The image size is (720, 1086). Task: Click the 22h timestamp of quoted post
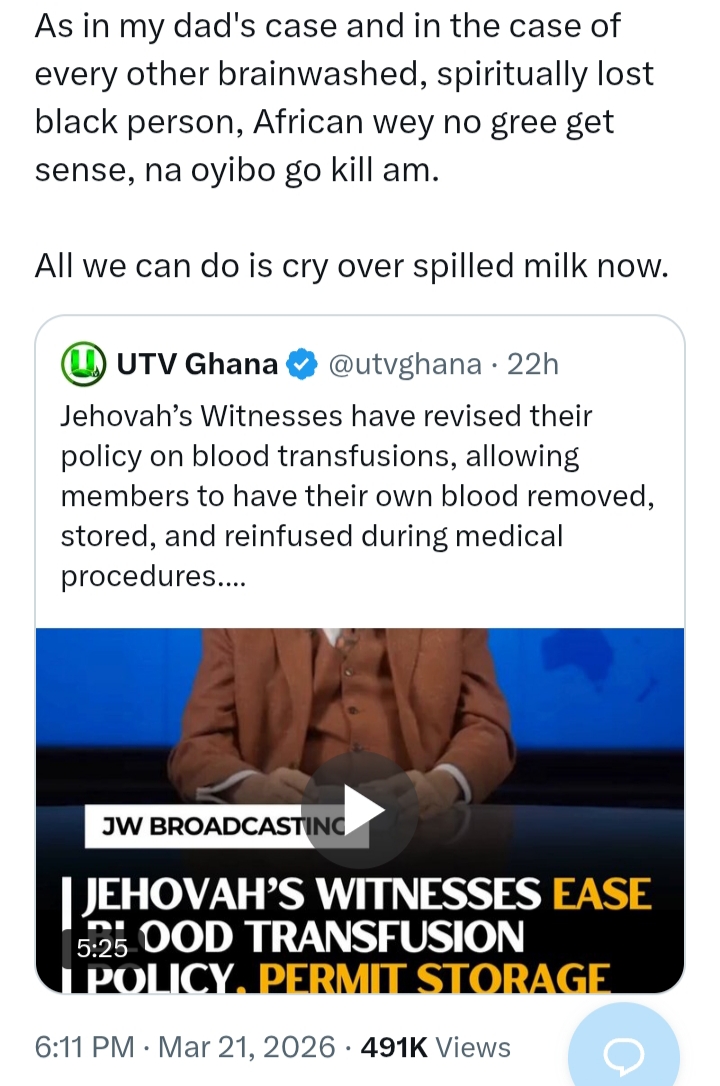532,365
